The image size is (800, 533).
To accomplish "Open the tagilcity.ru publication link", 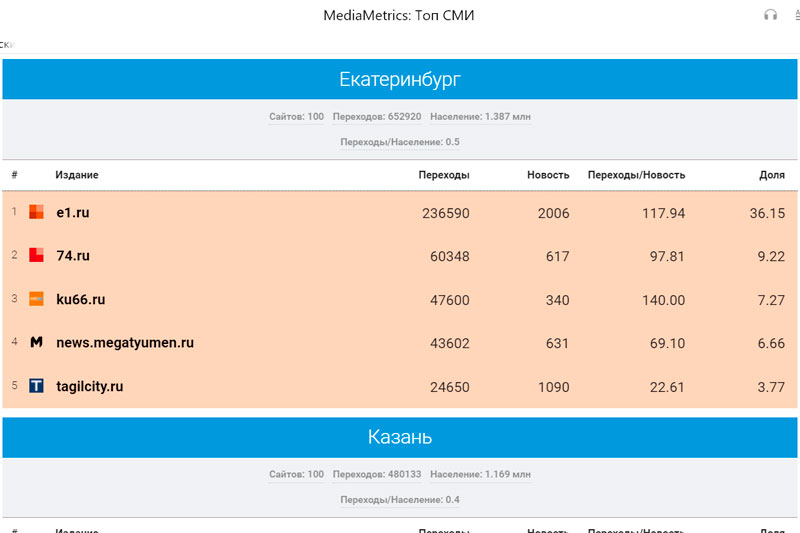I will [90, 387].
